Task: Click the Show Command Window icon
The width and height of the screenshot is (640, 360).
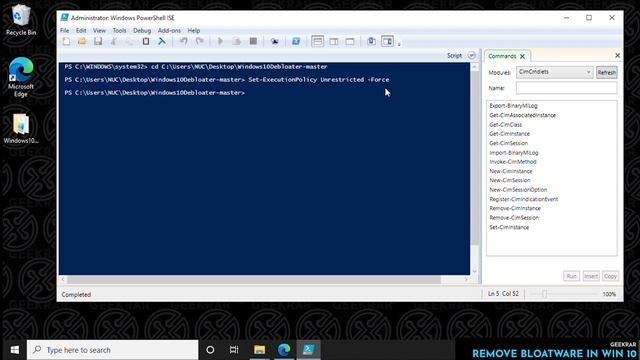Action: click(371, 41)
